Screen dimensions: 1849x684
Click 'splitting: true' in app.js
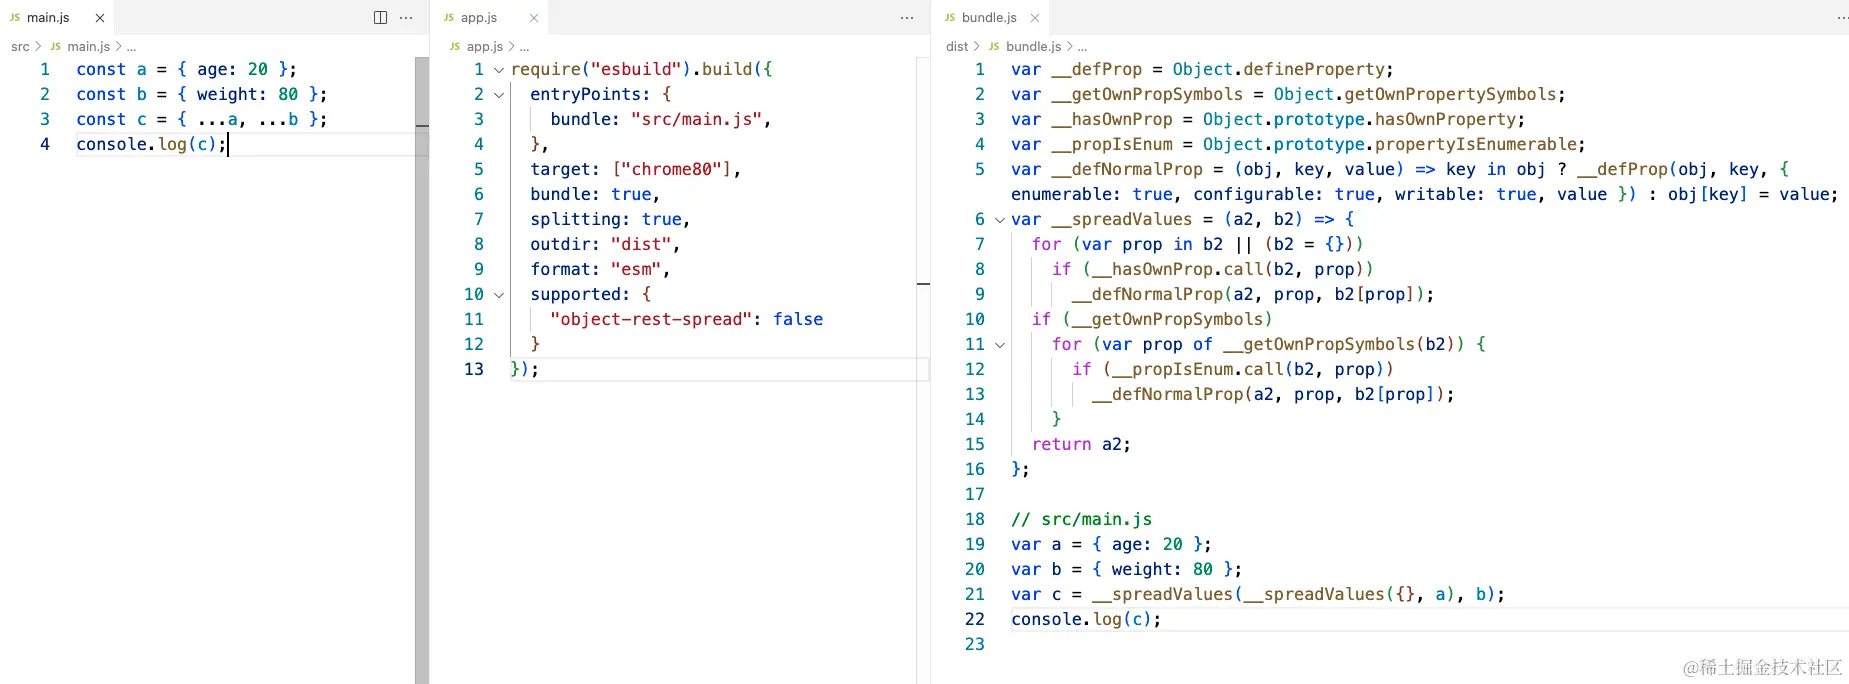[606, 219]
